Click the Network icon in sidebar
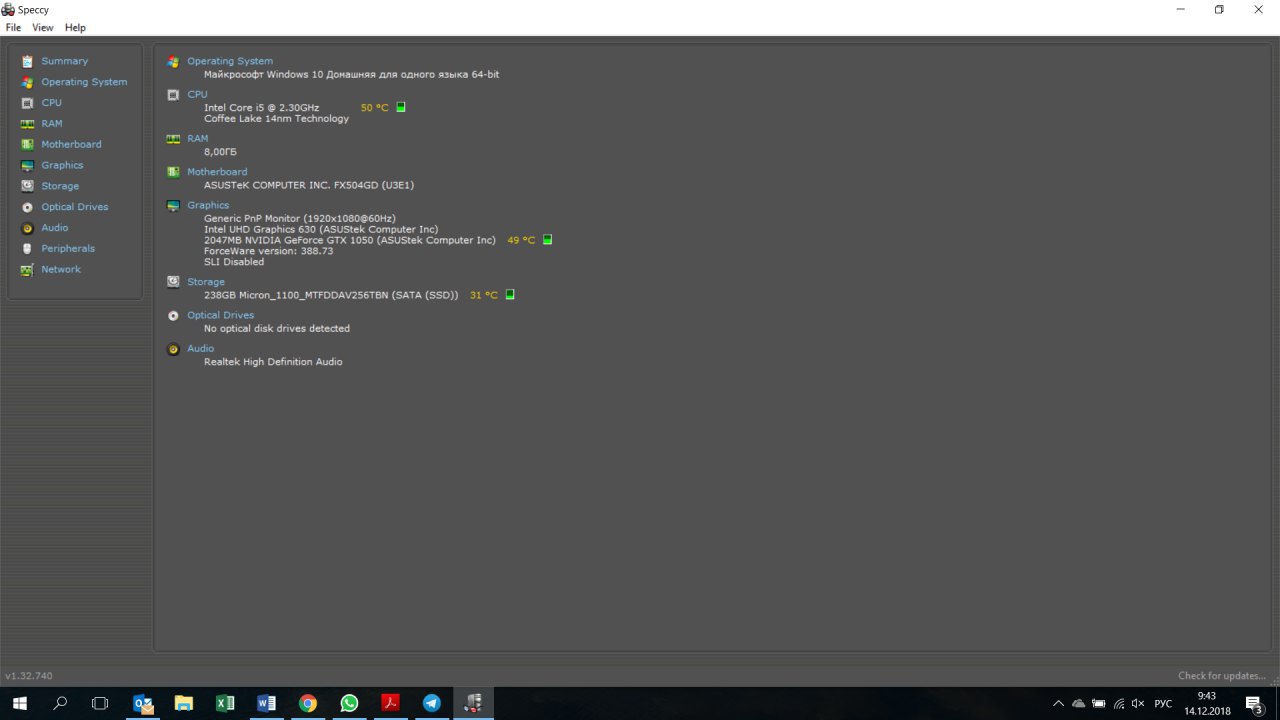The width and height of the screenshot is (1280, 720). click(x=27, y=269)
